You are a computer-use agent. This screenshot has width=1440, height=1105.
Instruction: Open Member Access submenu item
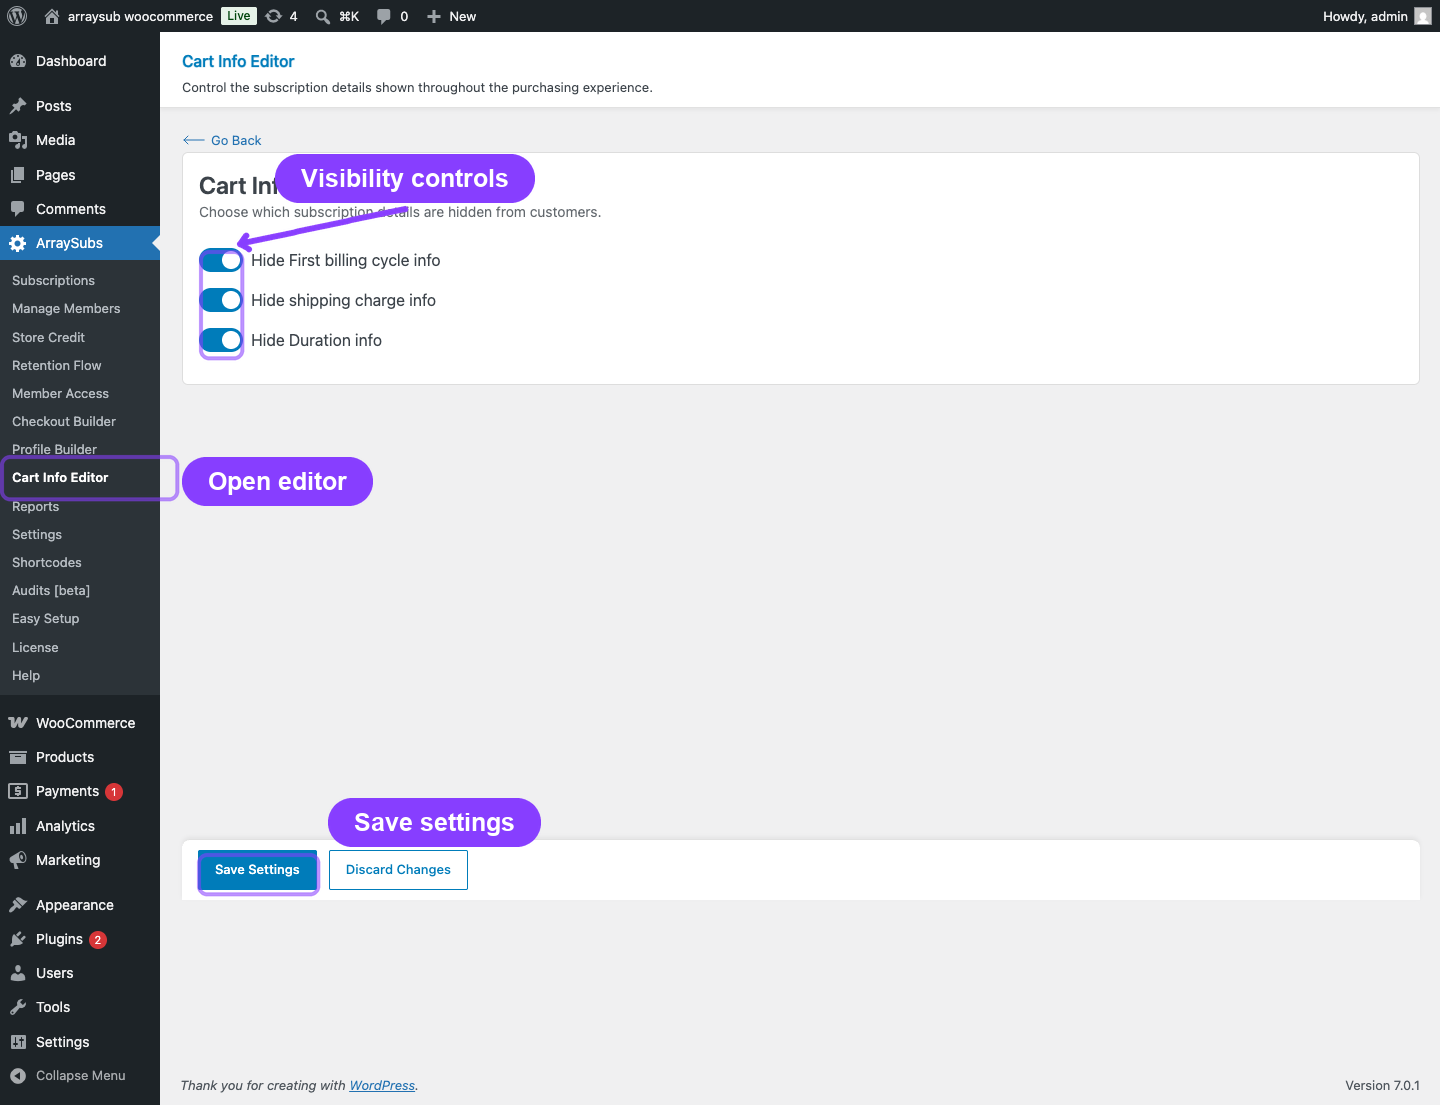point(60,394)
